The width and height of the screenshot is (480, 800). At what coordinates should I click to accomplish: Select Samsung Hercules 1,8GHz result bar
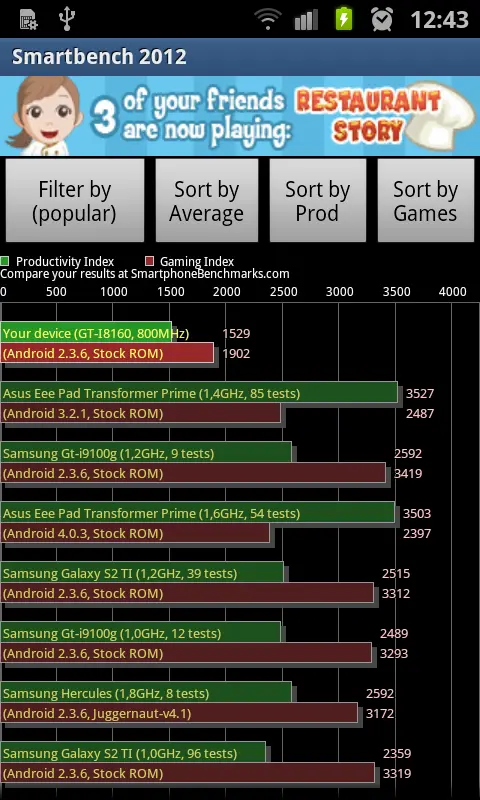[x=146, y=693]
